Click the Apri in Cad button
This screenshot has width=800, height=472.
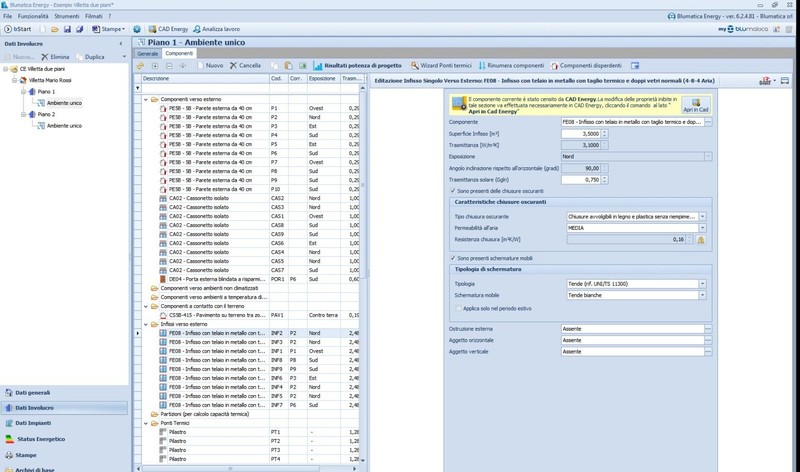click(696, 105)
